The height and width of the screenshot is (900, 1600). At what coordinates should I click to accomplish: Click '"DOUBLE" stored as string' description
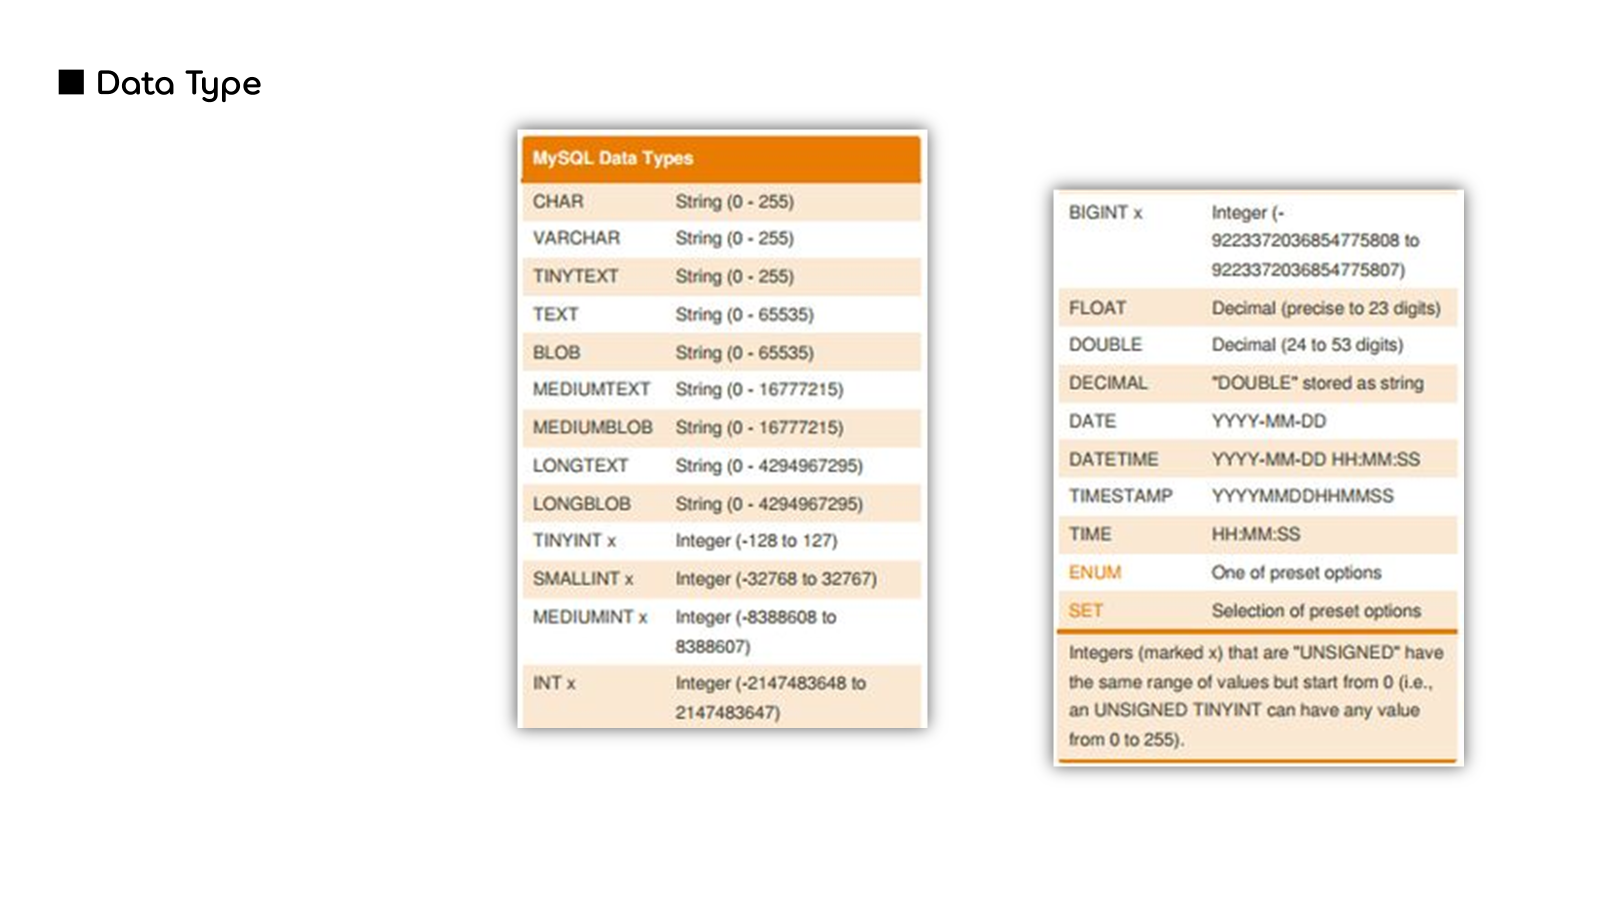point(1317,383)
